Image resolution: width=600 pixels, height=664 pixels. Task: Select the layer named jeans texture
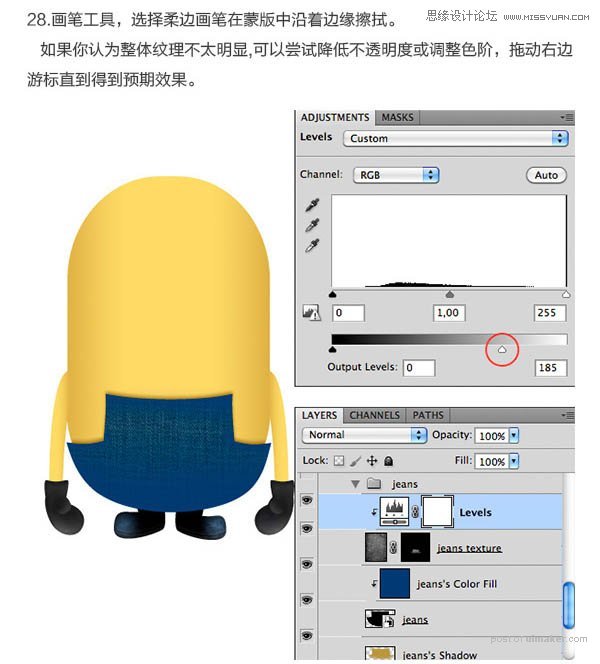[469, 548]
